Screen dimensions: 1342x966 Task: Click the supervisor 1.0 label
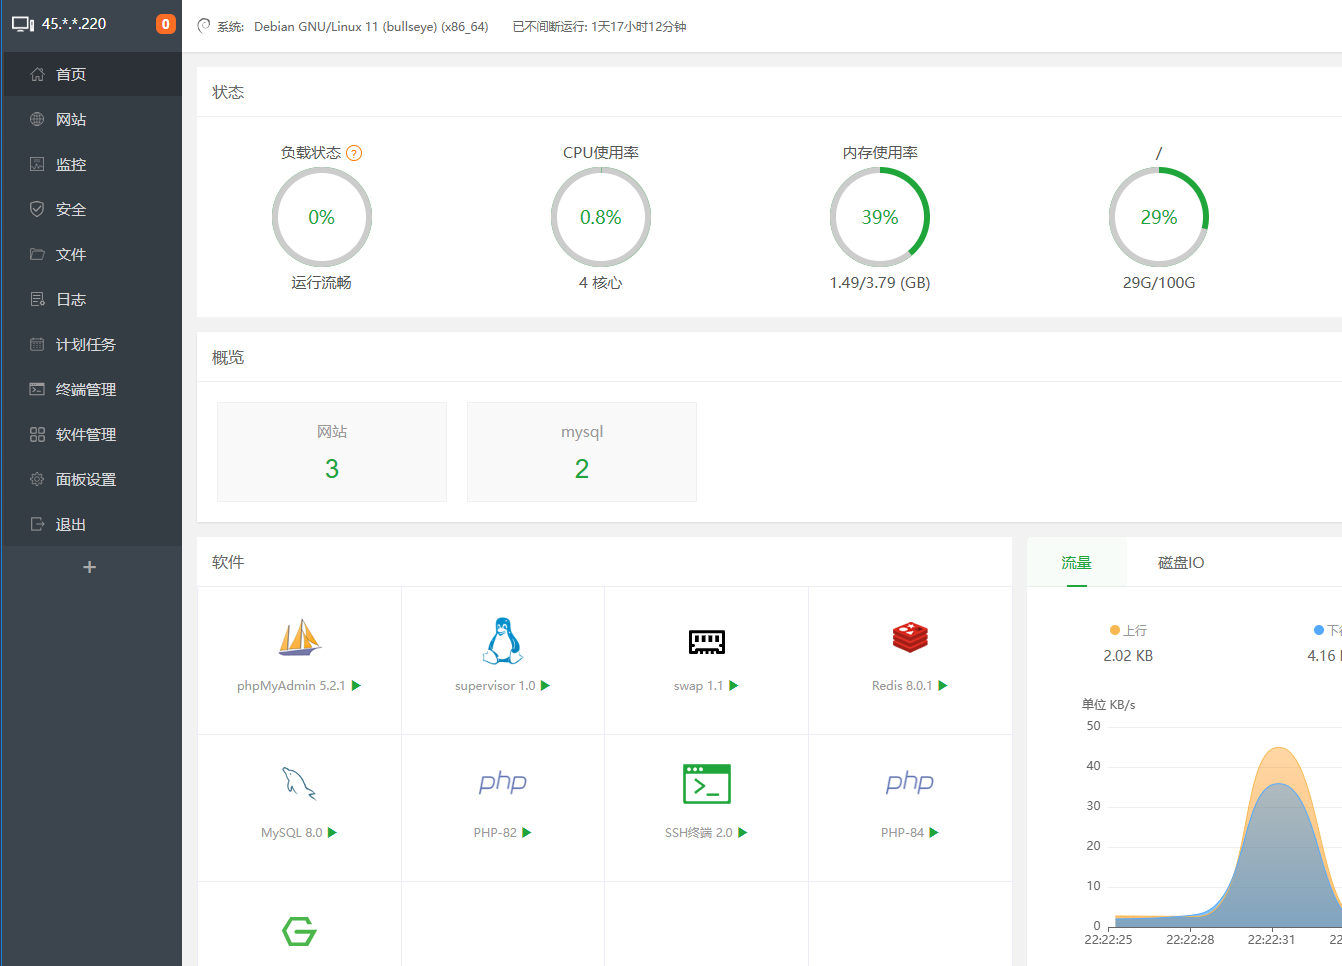tap(495, 686)
